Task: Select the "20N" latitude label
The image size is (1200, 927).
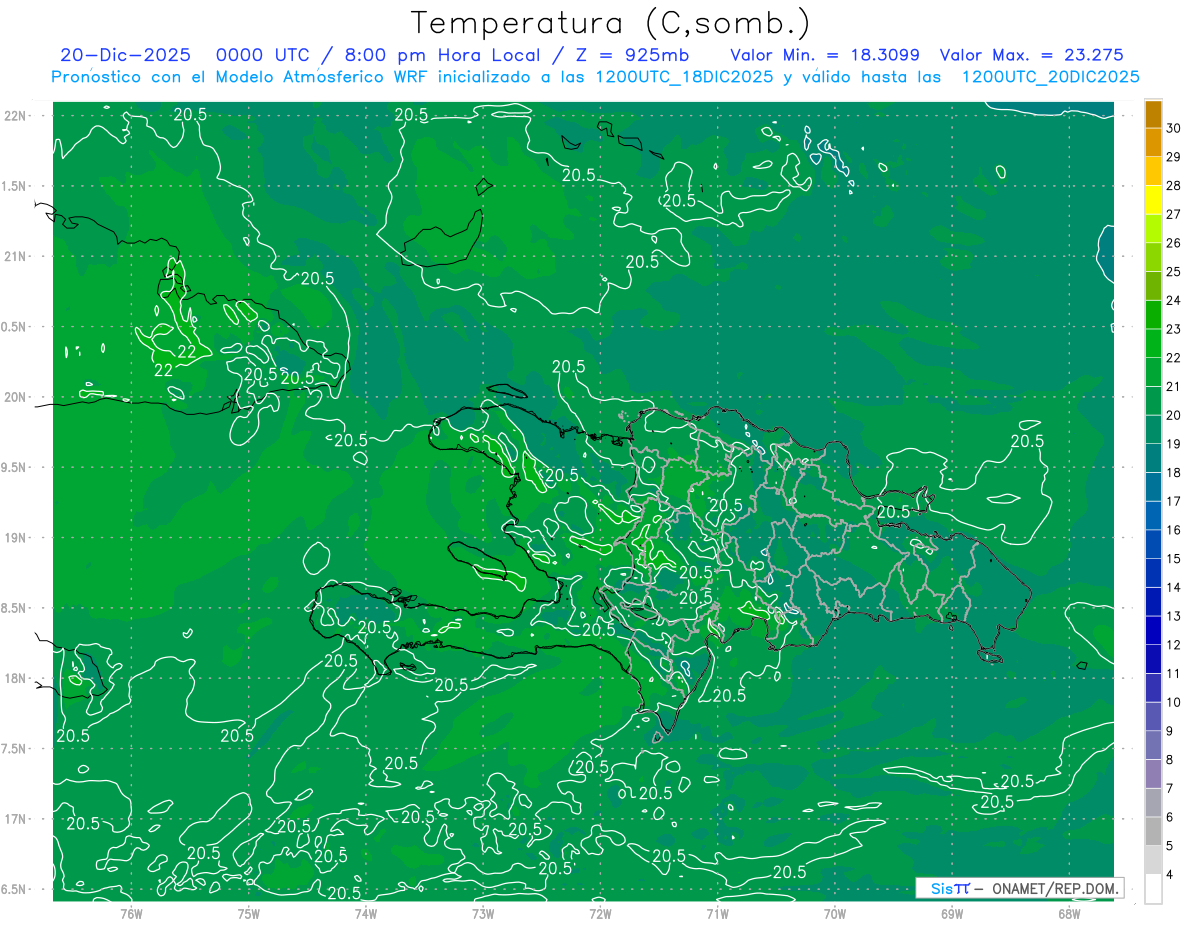Action: (x=15, y=397)
